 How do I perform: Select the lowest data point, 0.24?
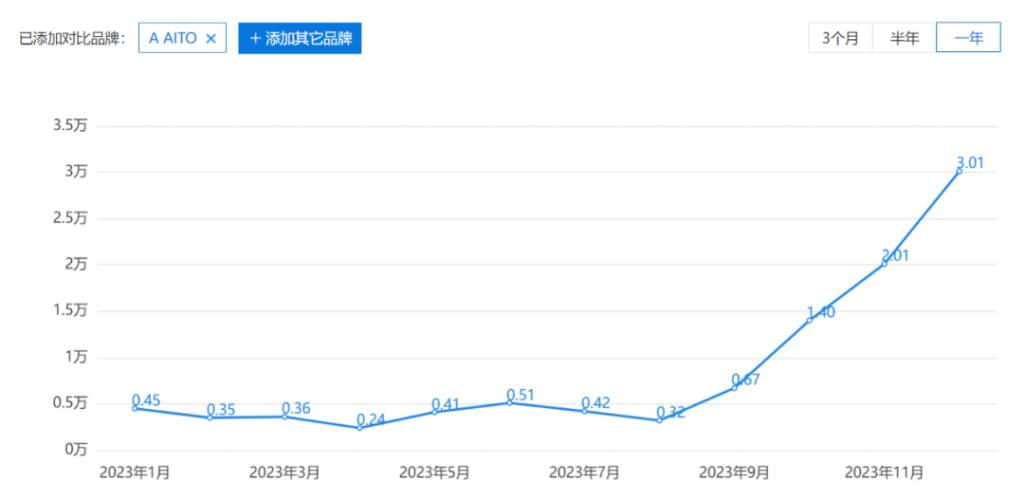pos(360,427)
